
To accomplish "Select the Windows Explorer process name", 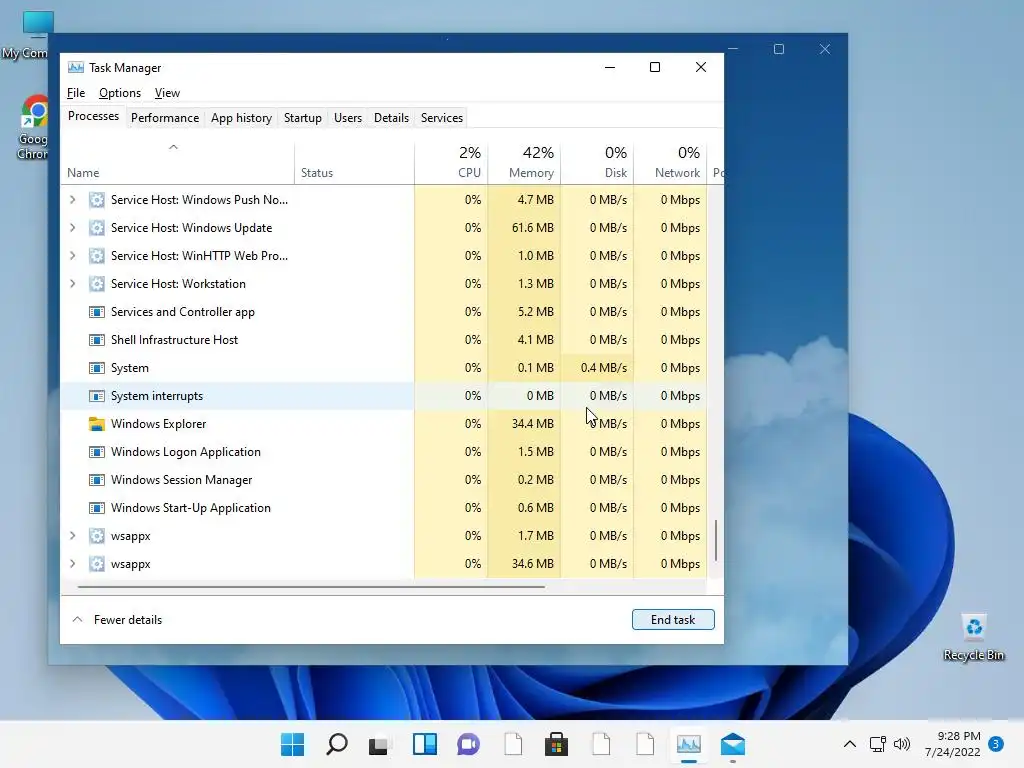I will [158, 424].
